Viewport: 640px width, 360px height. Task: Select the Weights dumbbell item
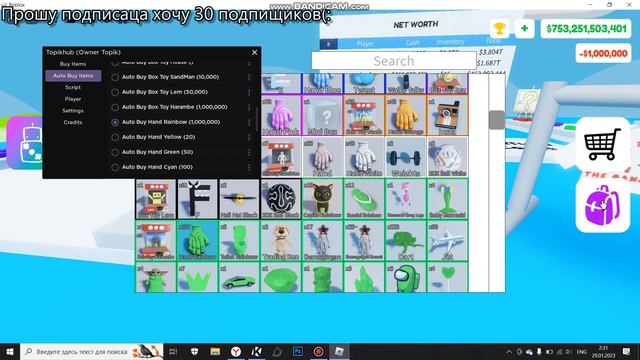point(405,158)
